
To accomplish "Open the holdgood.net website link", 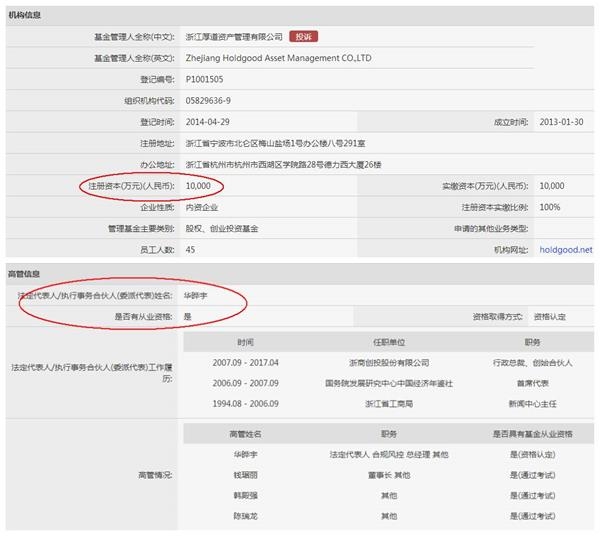I will coord(565,249).
